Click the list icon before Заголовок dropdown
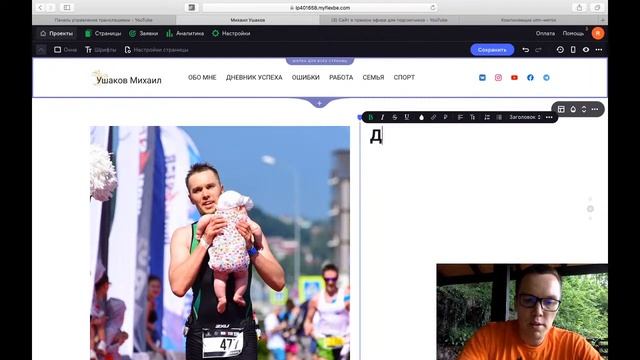 point(499,117)
